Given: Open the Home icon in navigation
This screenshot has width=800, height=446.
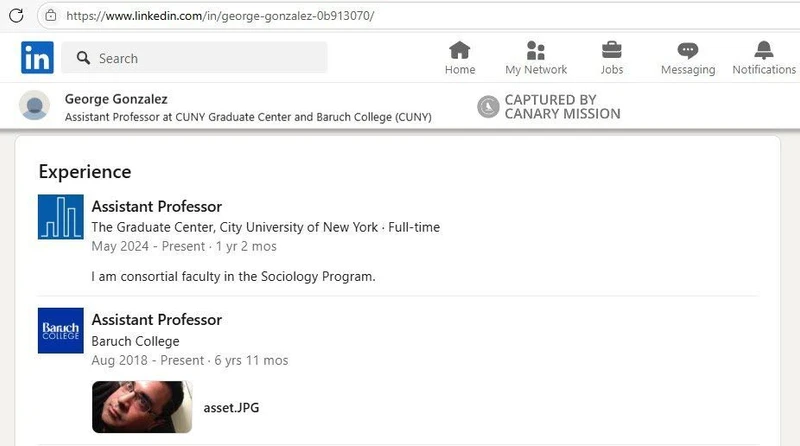Looking at the screenshot, I should coord(460,50).
